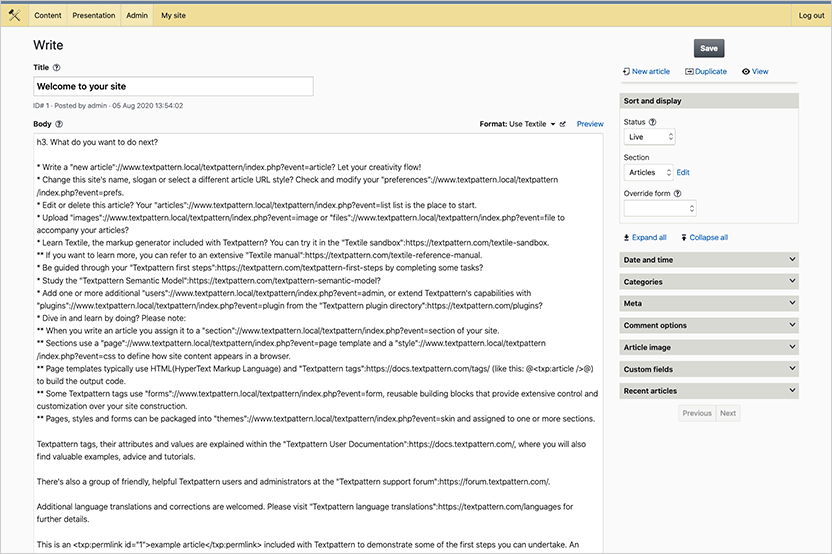Open the Content menu
832x554 pixels.
(x=48, y=15)
